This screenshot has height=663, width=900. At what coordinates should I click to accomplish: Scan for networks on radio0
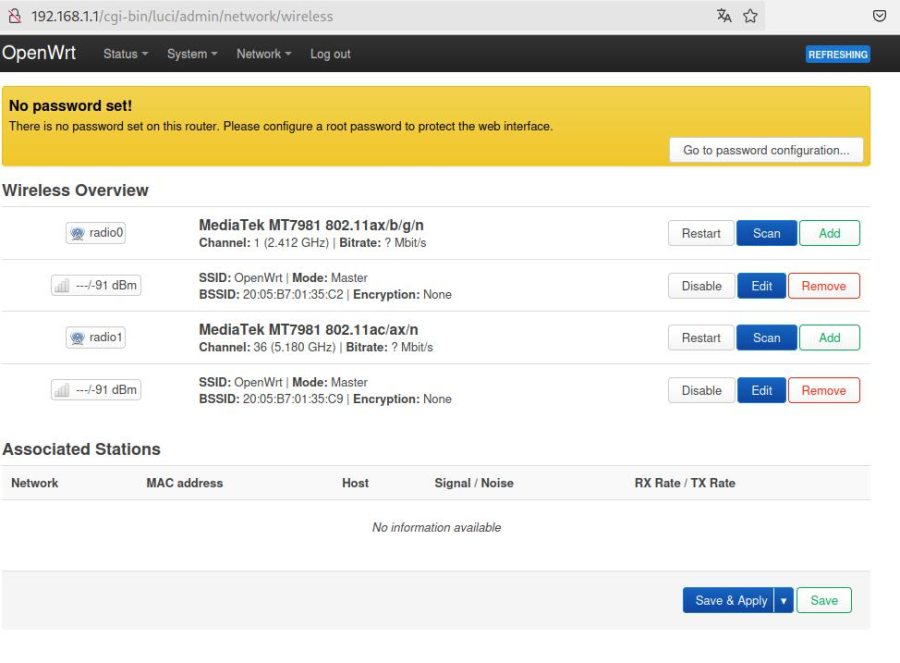[x=766, y=233]
